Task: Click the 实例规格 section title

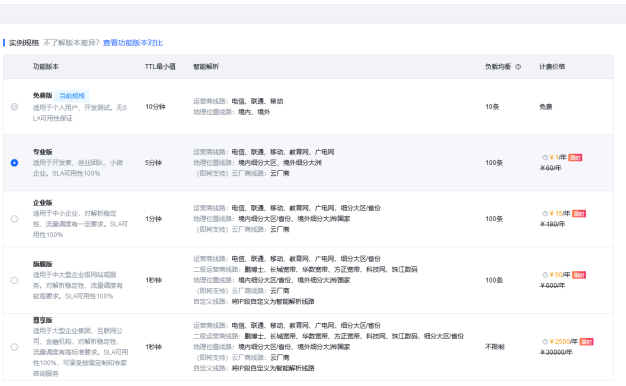Action: (x=24, y=43)
